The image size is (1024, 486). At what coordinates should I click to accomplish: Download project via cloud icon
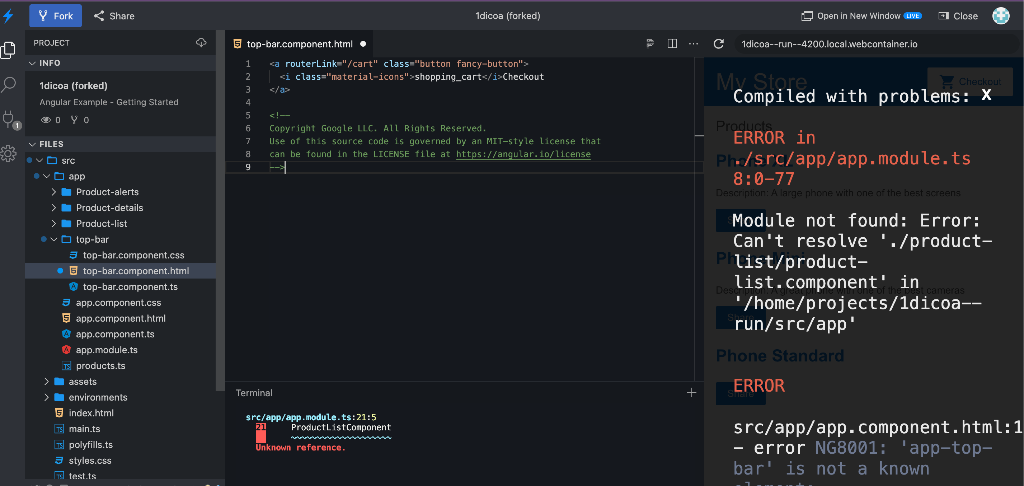[x=201, y=42]
